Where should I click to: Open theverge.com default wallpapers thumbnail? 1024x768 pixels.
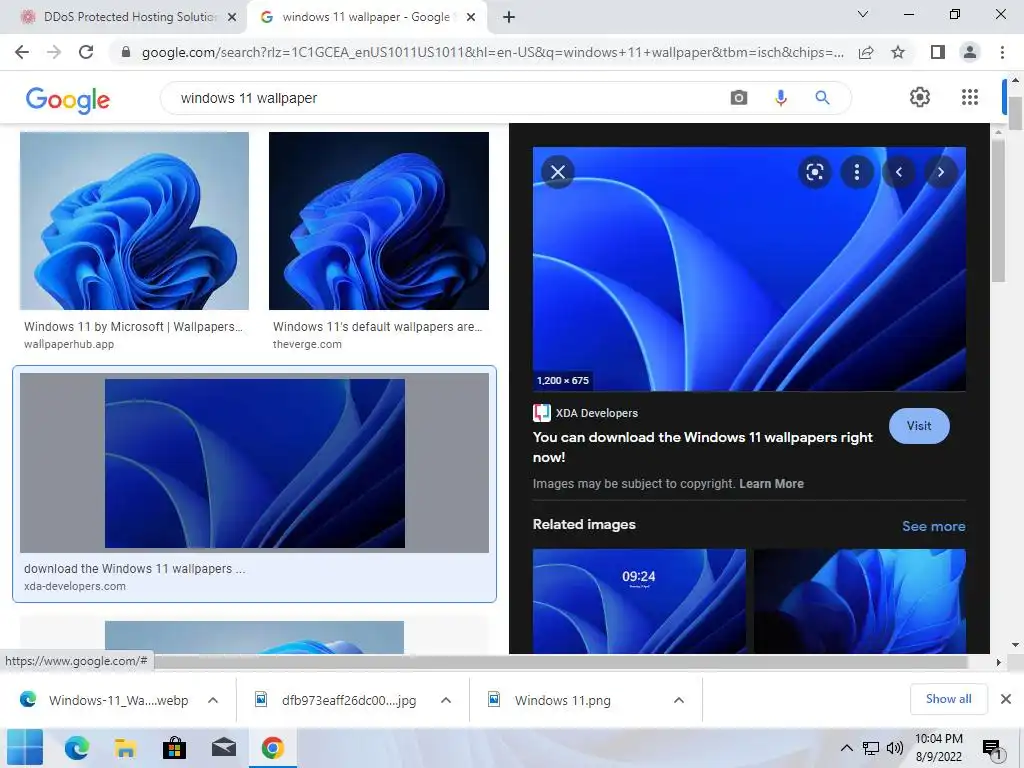(379, 221)
